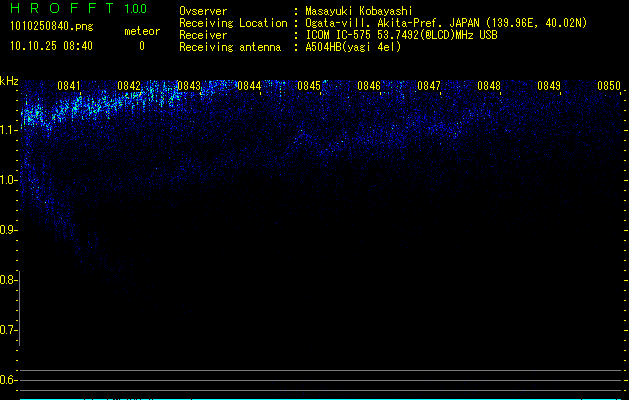Click the Receiving antenna label
The width and height of the screenshot is (629, 400).
tap(230, 47)
